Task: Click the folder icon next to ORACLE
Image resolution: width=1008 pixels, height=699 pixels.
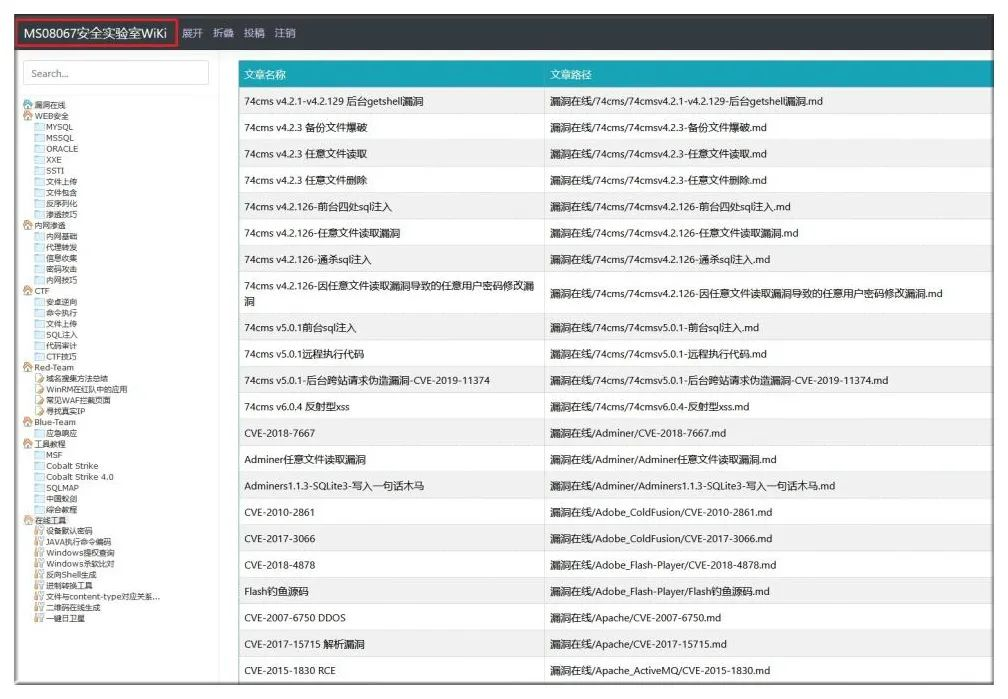Action: coord(39,149)
